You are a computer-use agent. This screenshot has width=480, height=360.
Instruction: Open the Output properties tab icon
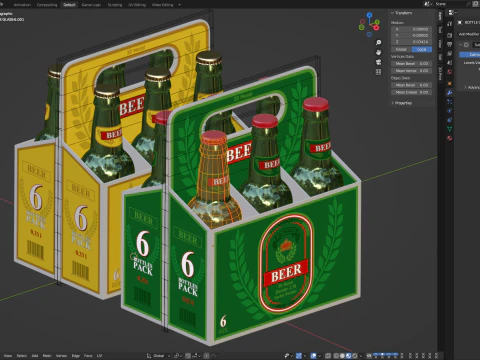pyautogui.click(x=450, y=44)
